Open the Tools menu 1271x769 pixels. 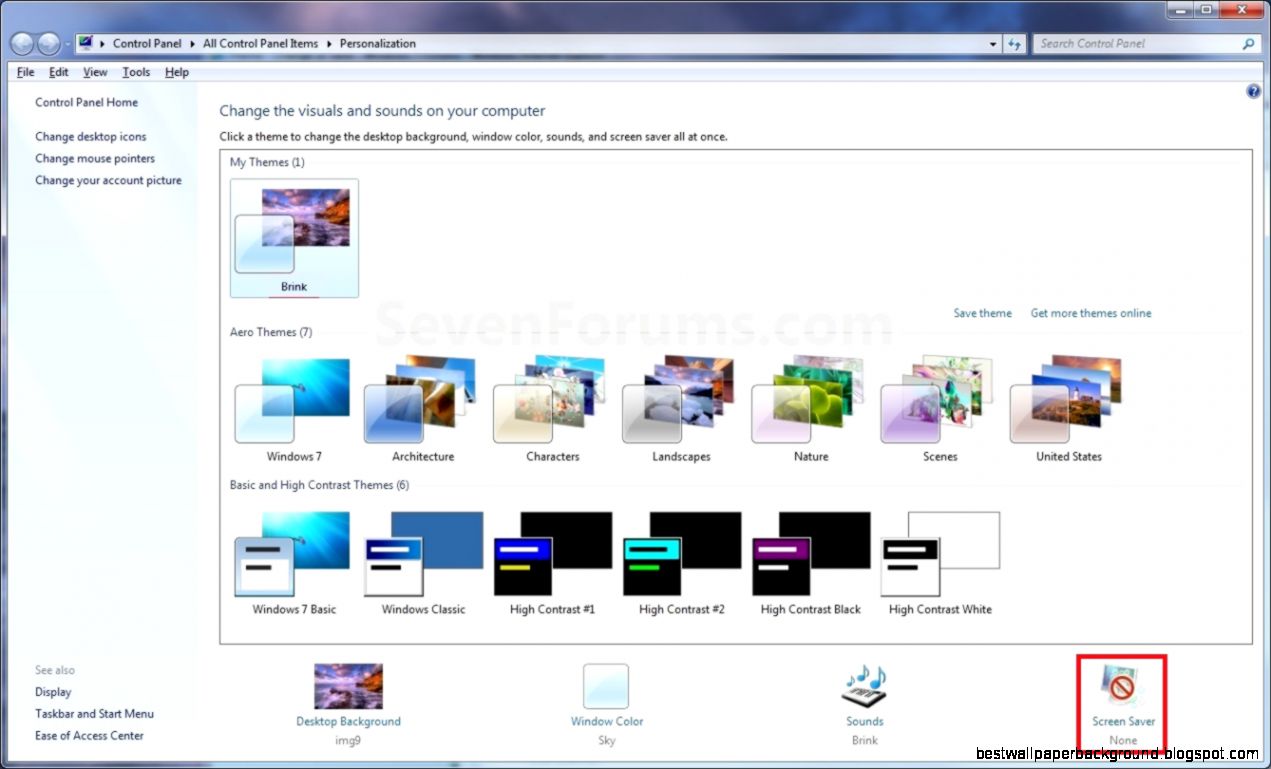coord(136,72)
